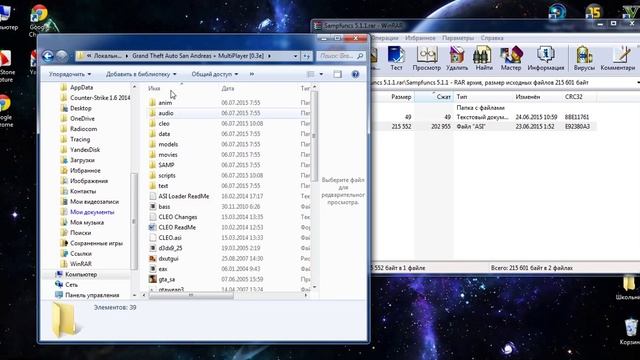
Task: Click the WinRAR Test toolbar icon
Action: tap(396, 59)
